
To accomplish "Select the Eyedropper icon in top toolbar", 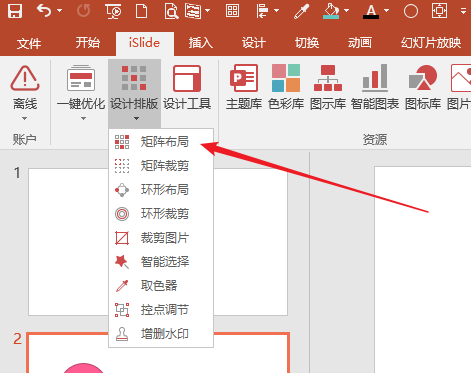I will click(x=301, y=11).
